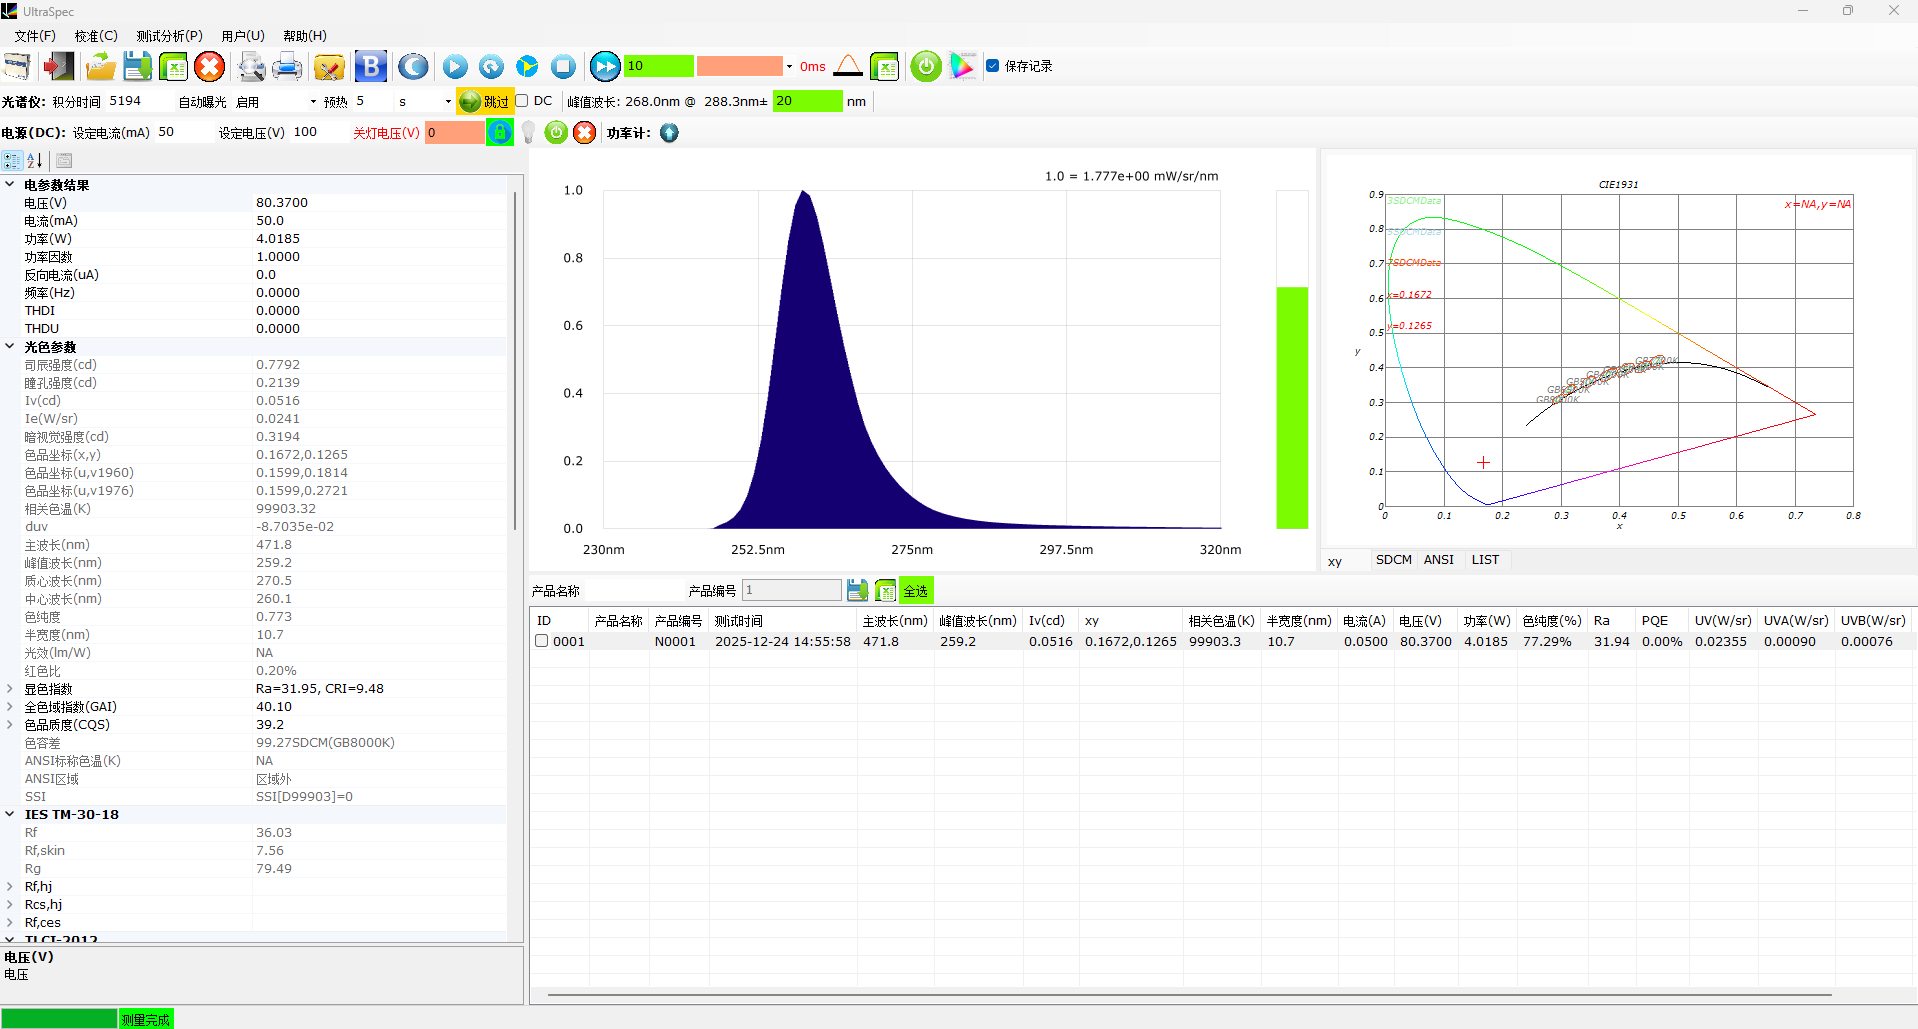The width and height of the screenshot is (1918, 1029).
Task: Click the blue B toolbar icon
Action: coord(370,66)
